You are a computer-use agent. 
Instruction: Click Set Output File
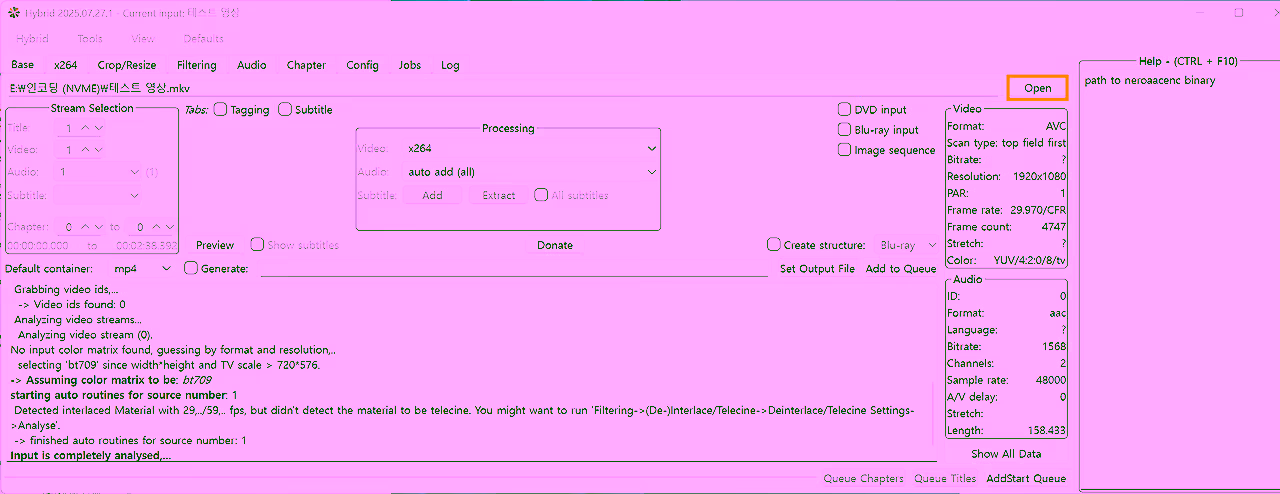pos(817,269)
